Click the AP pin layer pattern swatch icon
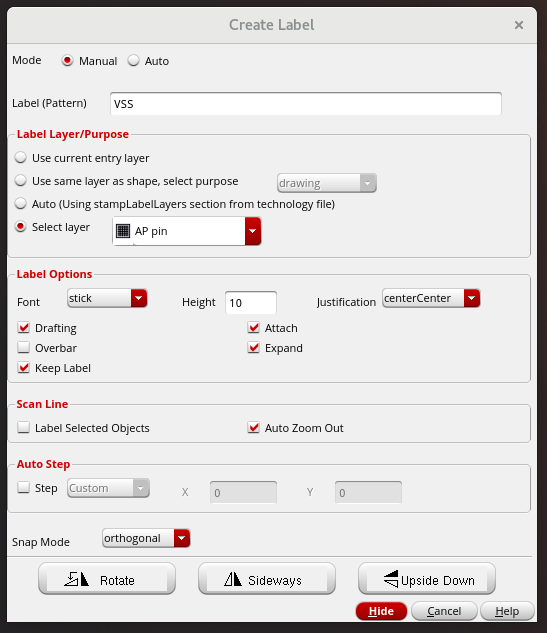547x633 pixels. coord(123,231)
